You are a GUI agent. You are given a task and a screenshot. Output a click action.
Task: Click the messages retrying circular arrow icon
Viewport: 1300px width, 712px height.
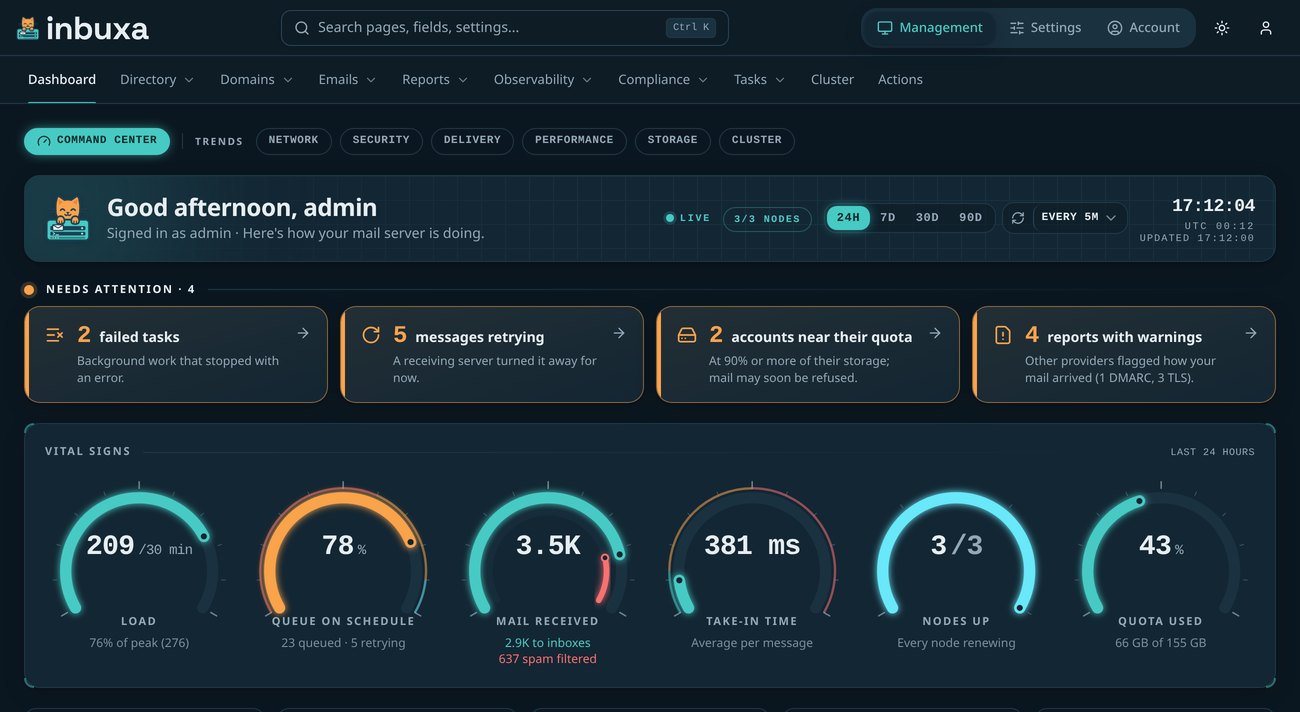pos(371,335)
